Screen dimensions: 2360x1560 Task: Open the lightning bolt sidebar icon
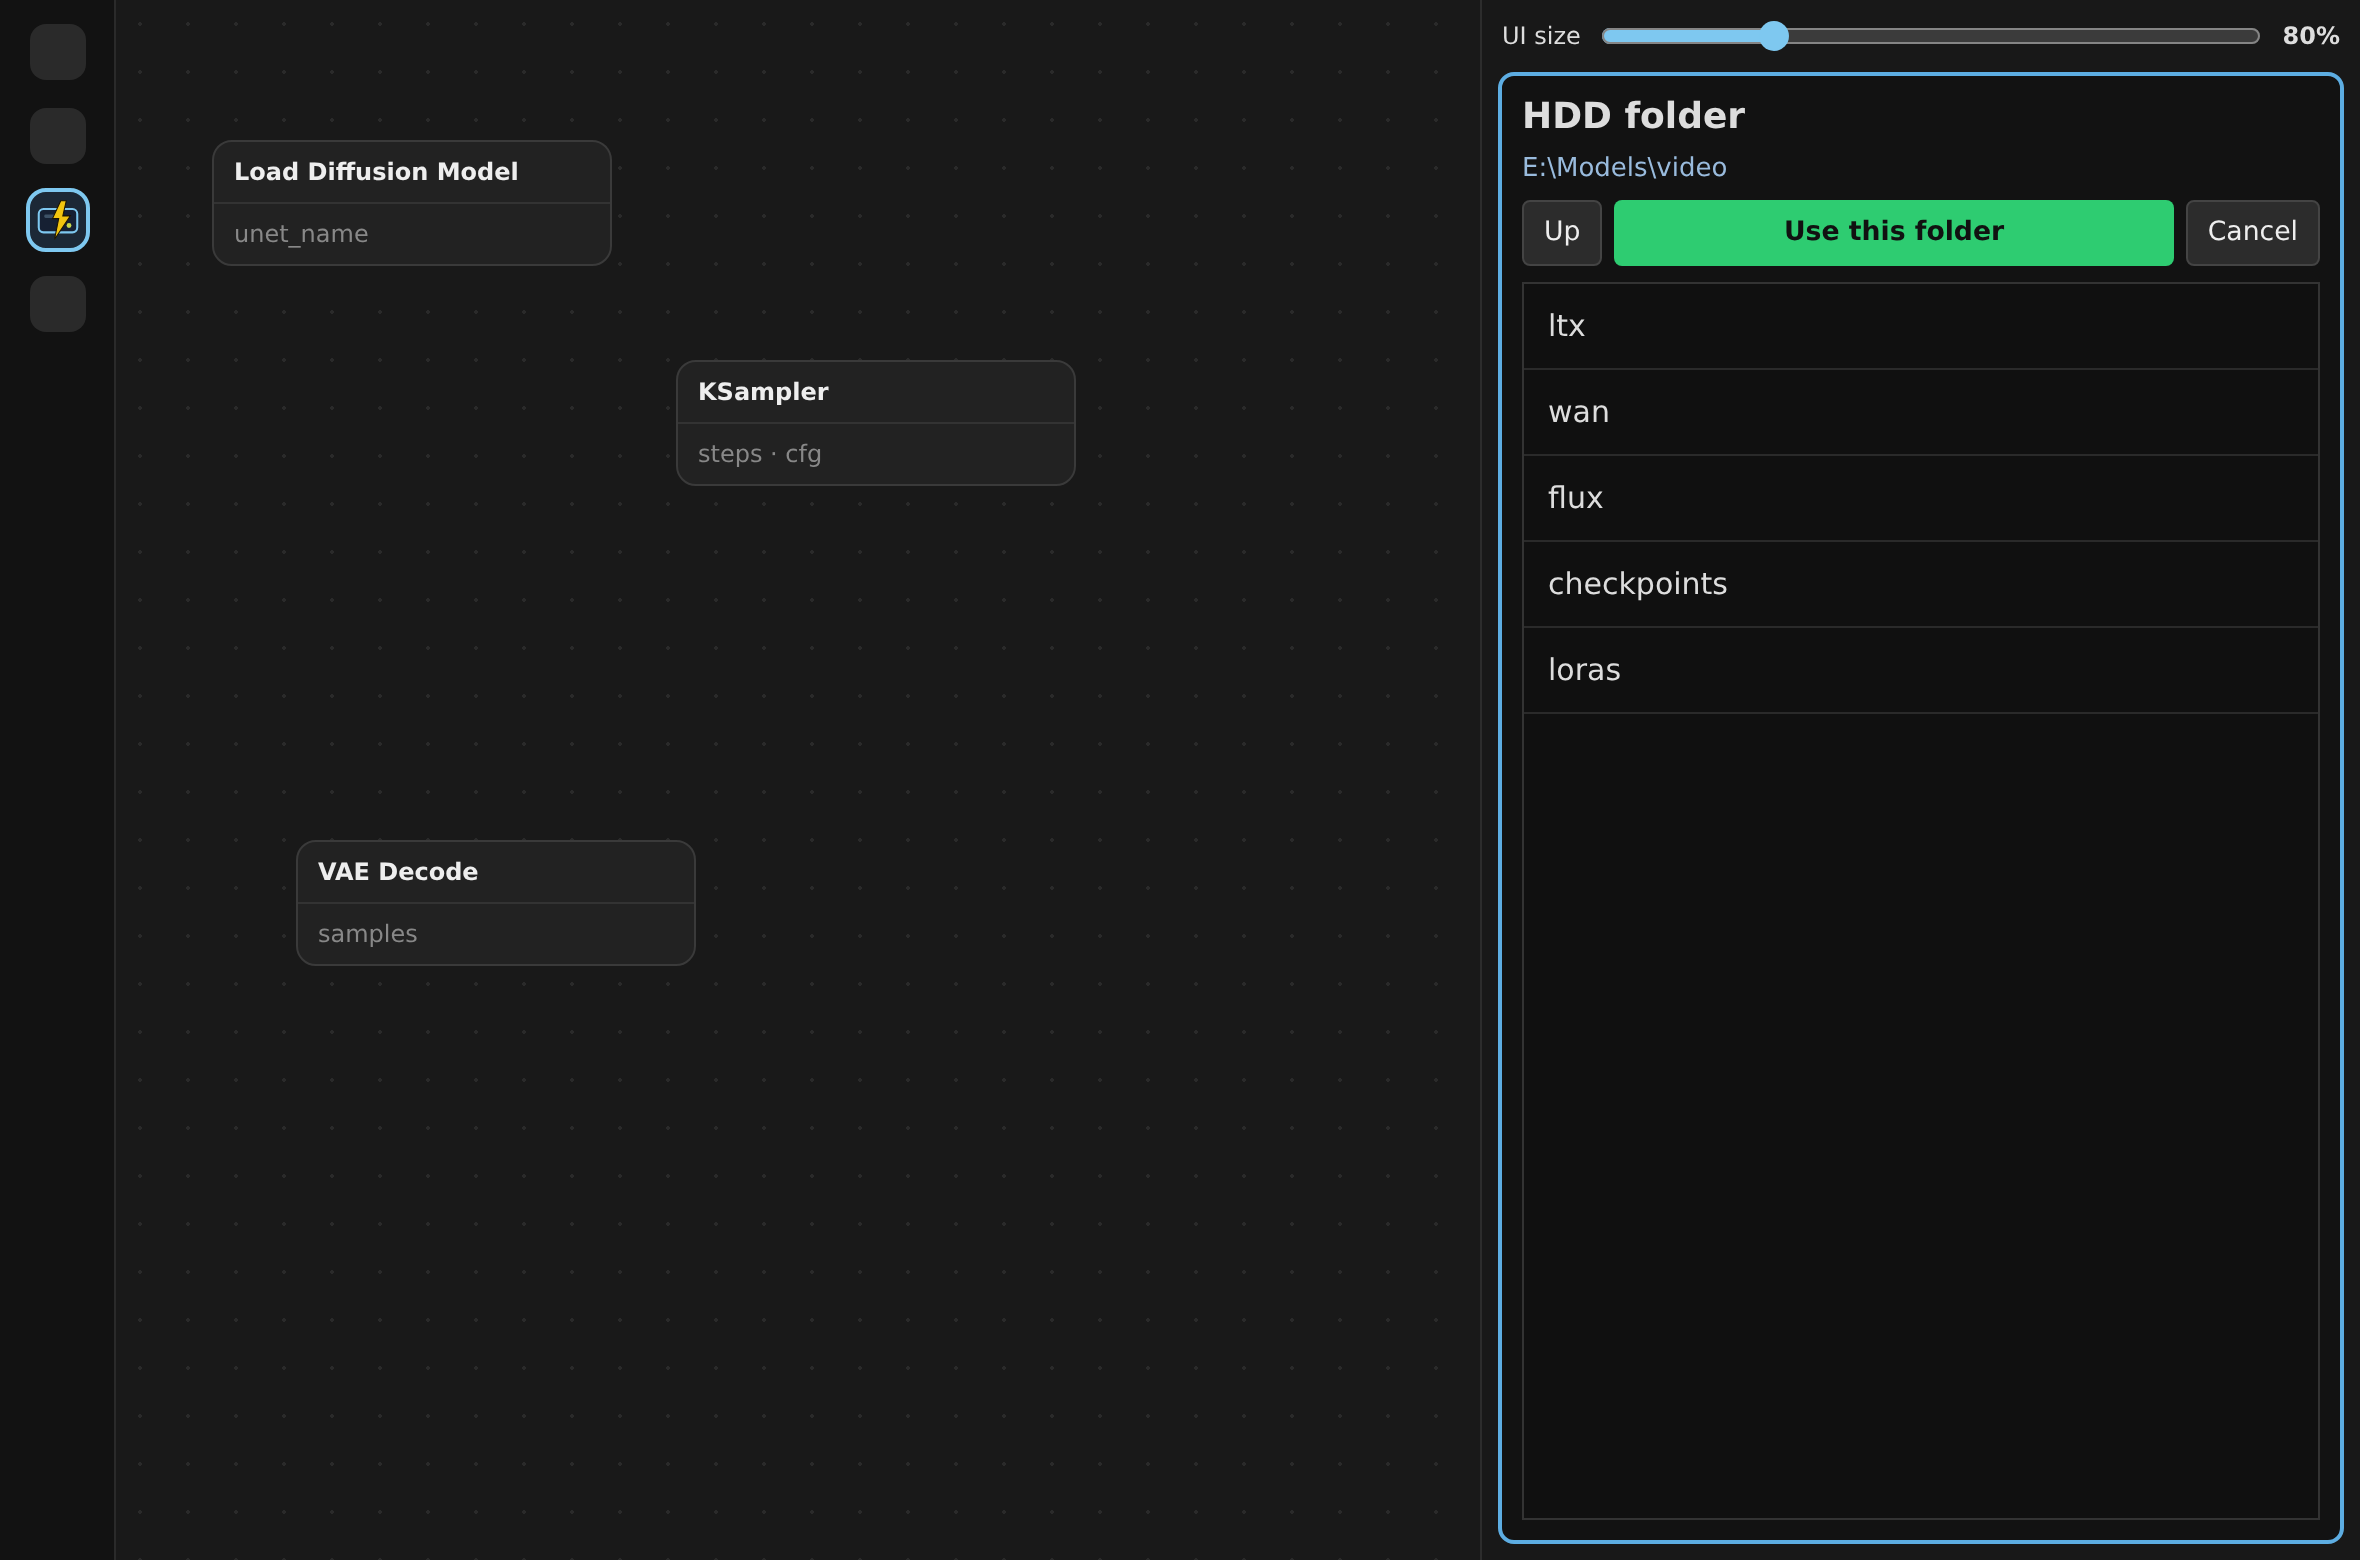(x=58, y=220)
